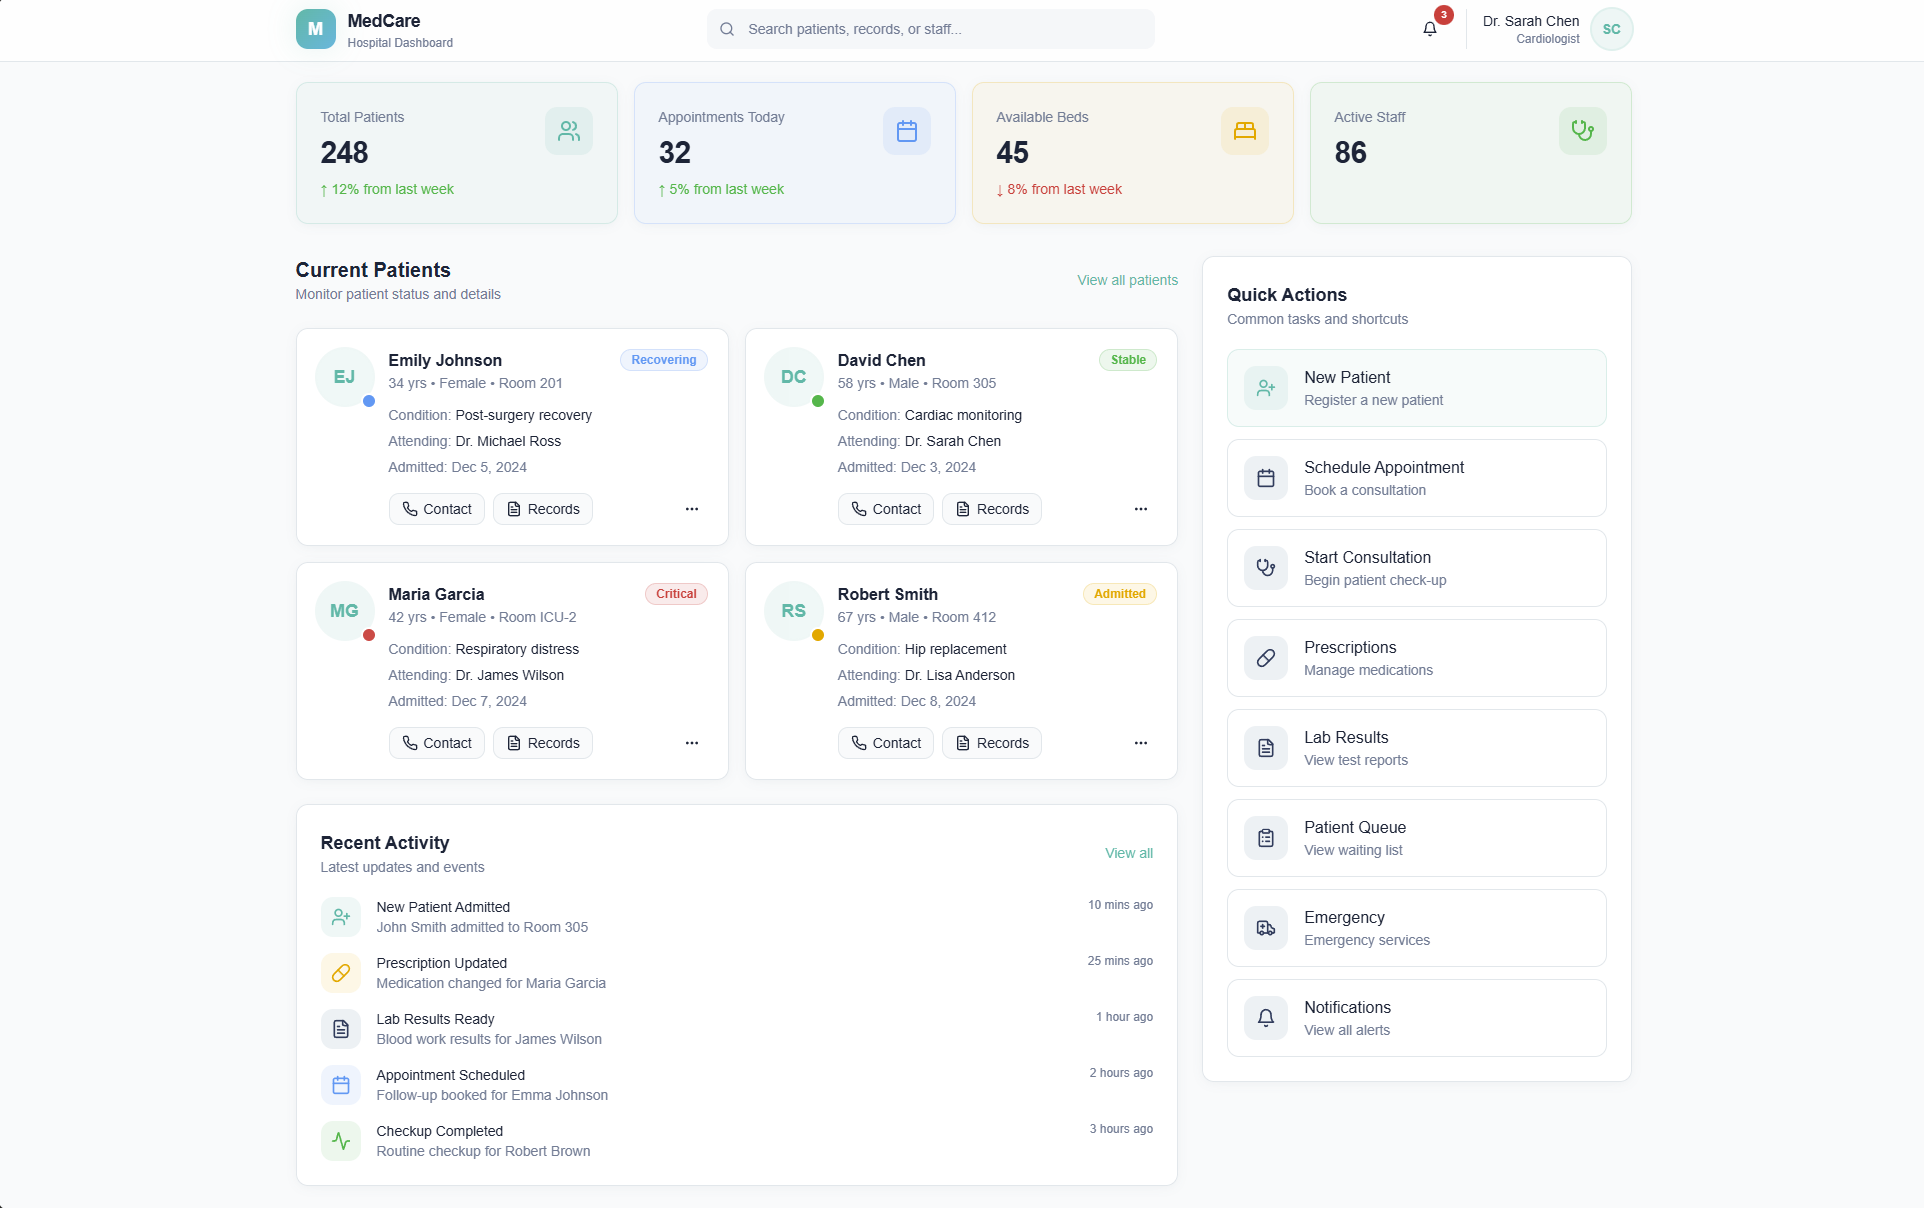
Task: Open the Prescriptions pill quick action
Action: 1416,658
